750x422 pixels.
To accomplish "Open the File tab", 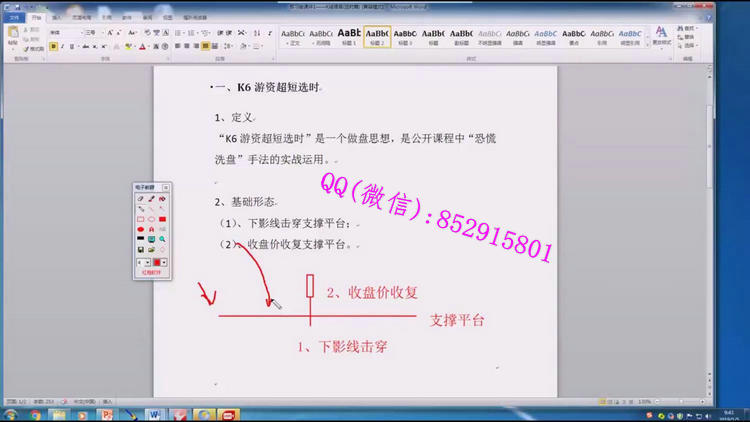I will tap(14, 17).
